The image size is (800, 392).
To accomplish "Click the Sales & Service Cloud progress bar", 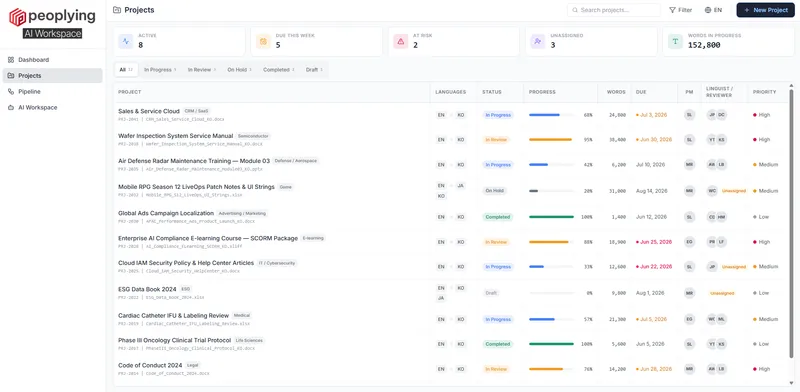I will 552,115.
